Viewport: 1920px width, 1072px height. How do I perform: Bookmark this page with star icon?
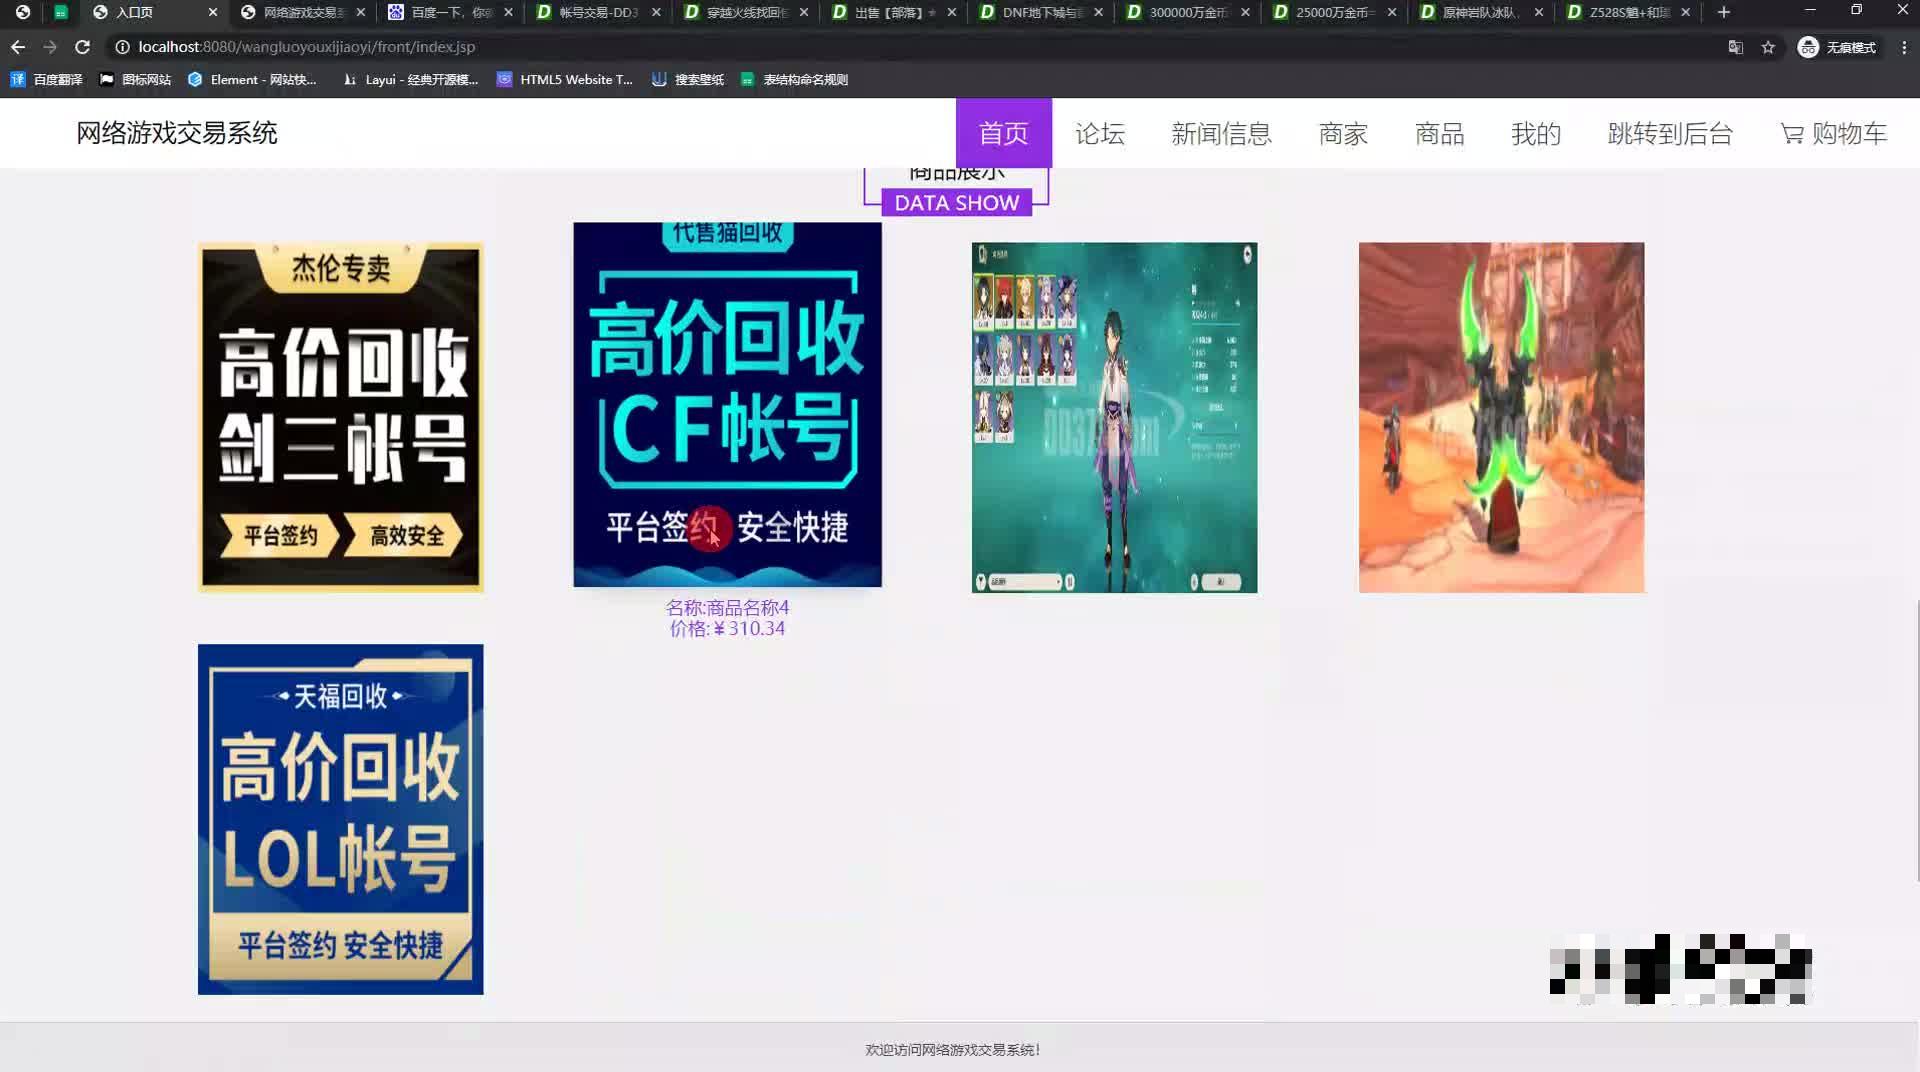[x=1768, y=47]
